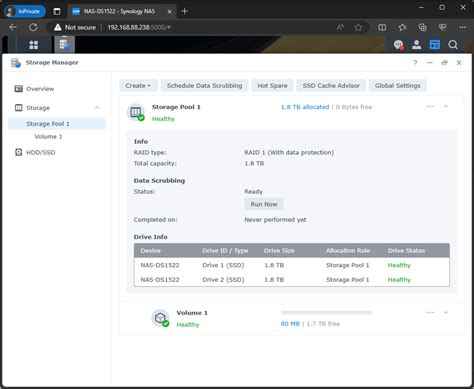
Task: Click the Drive Size column header
Action: [x=279, y=251]
